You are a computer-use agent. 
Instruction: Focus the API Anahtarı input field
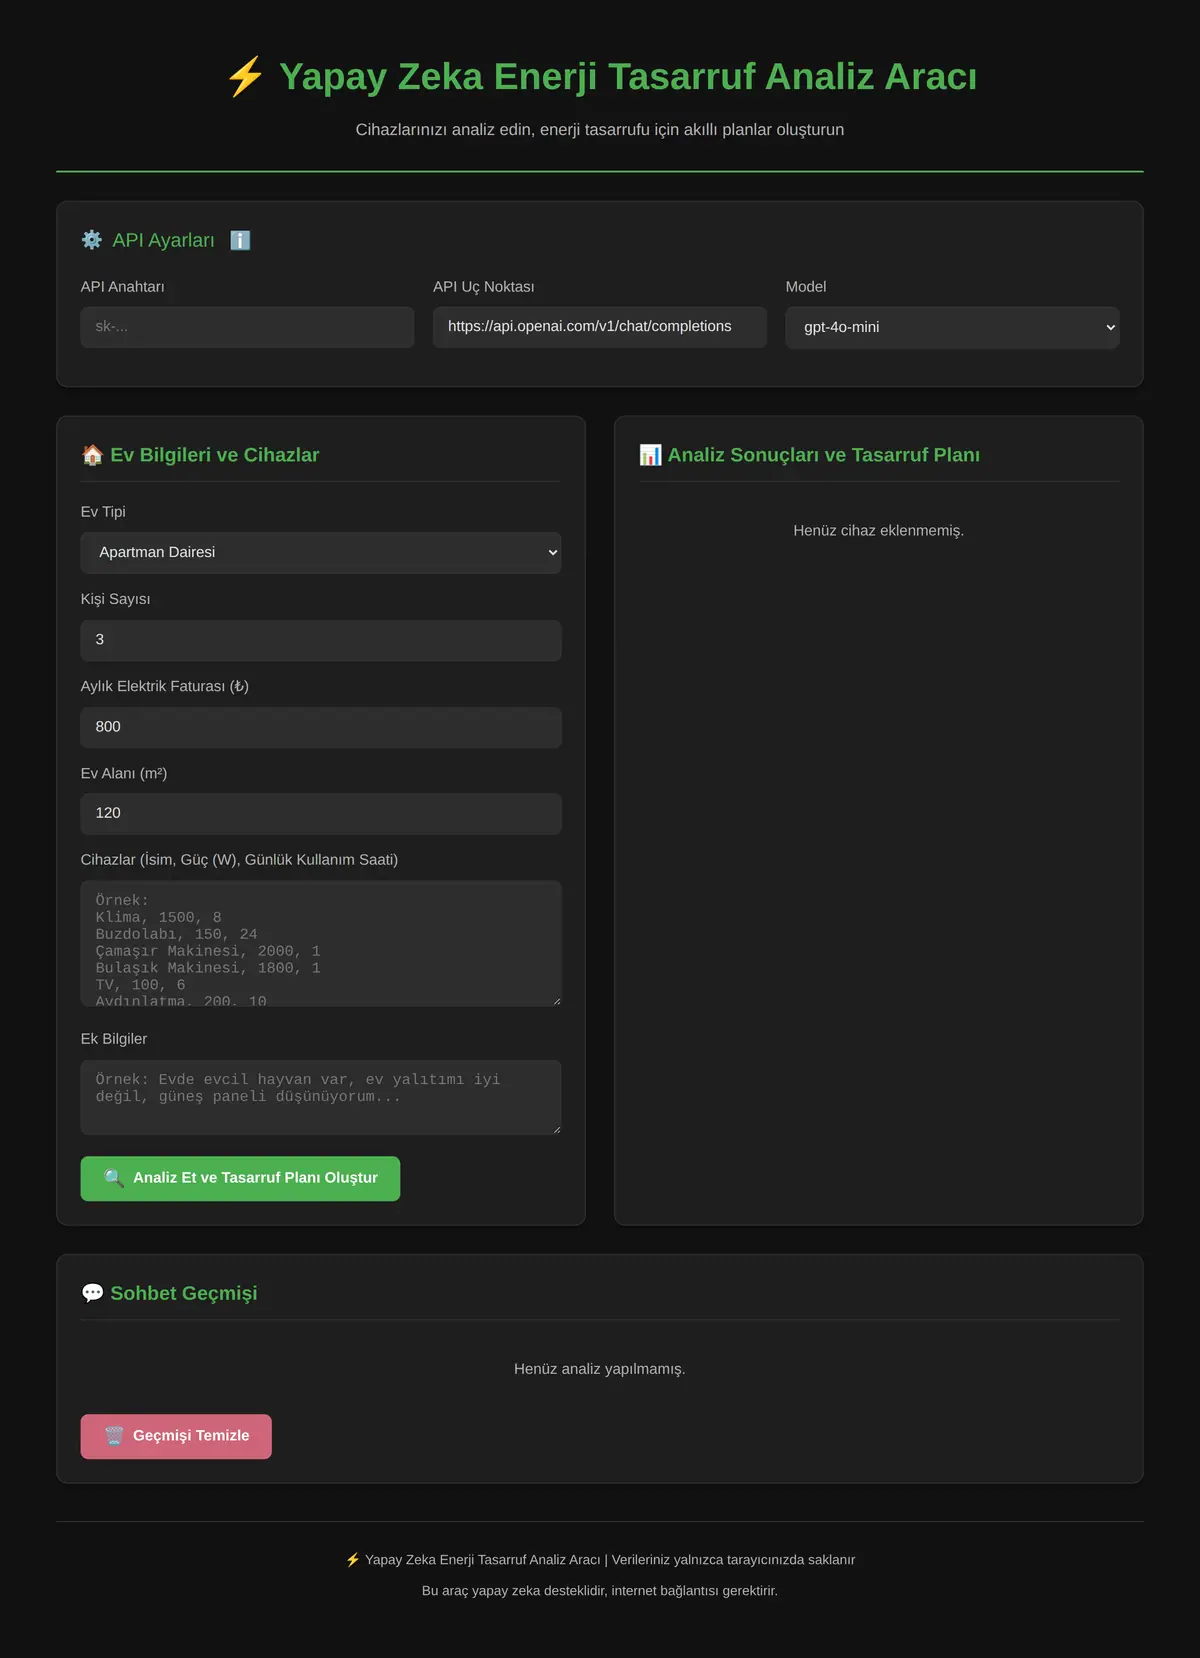click(x=247, y=327)
